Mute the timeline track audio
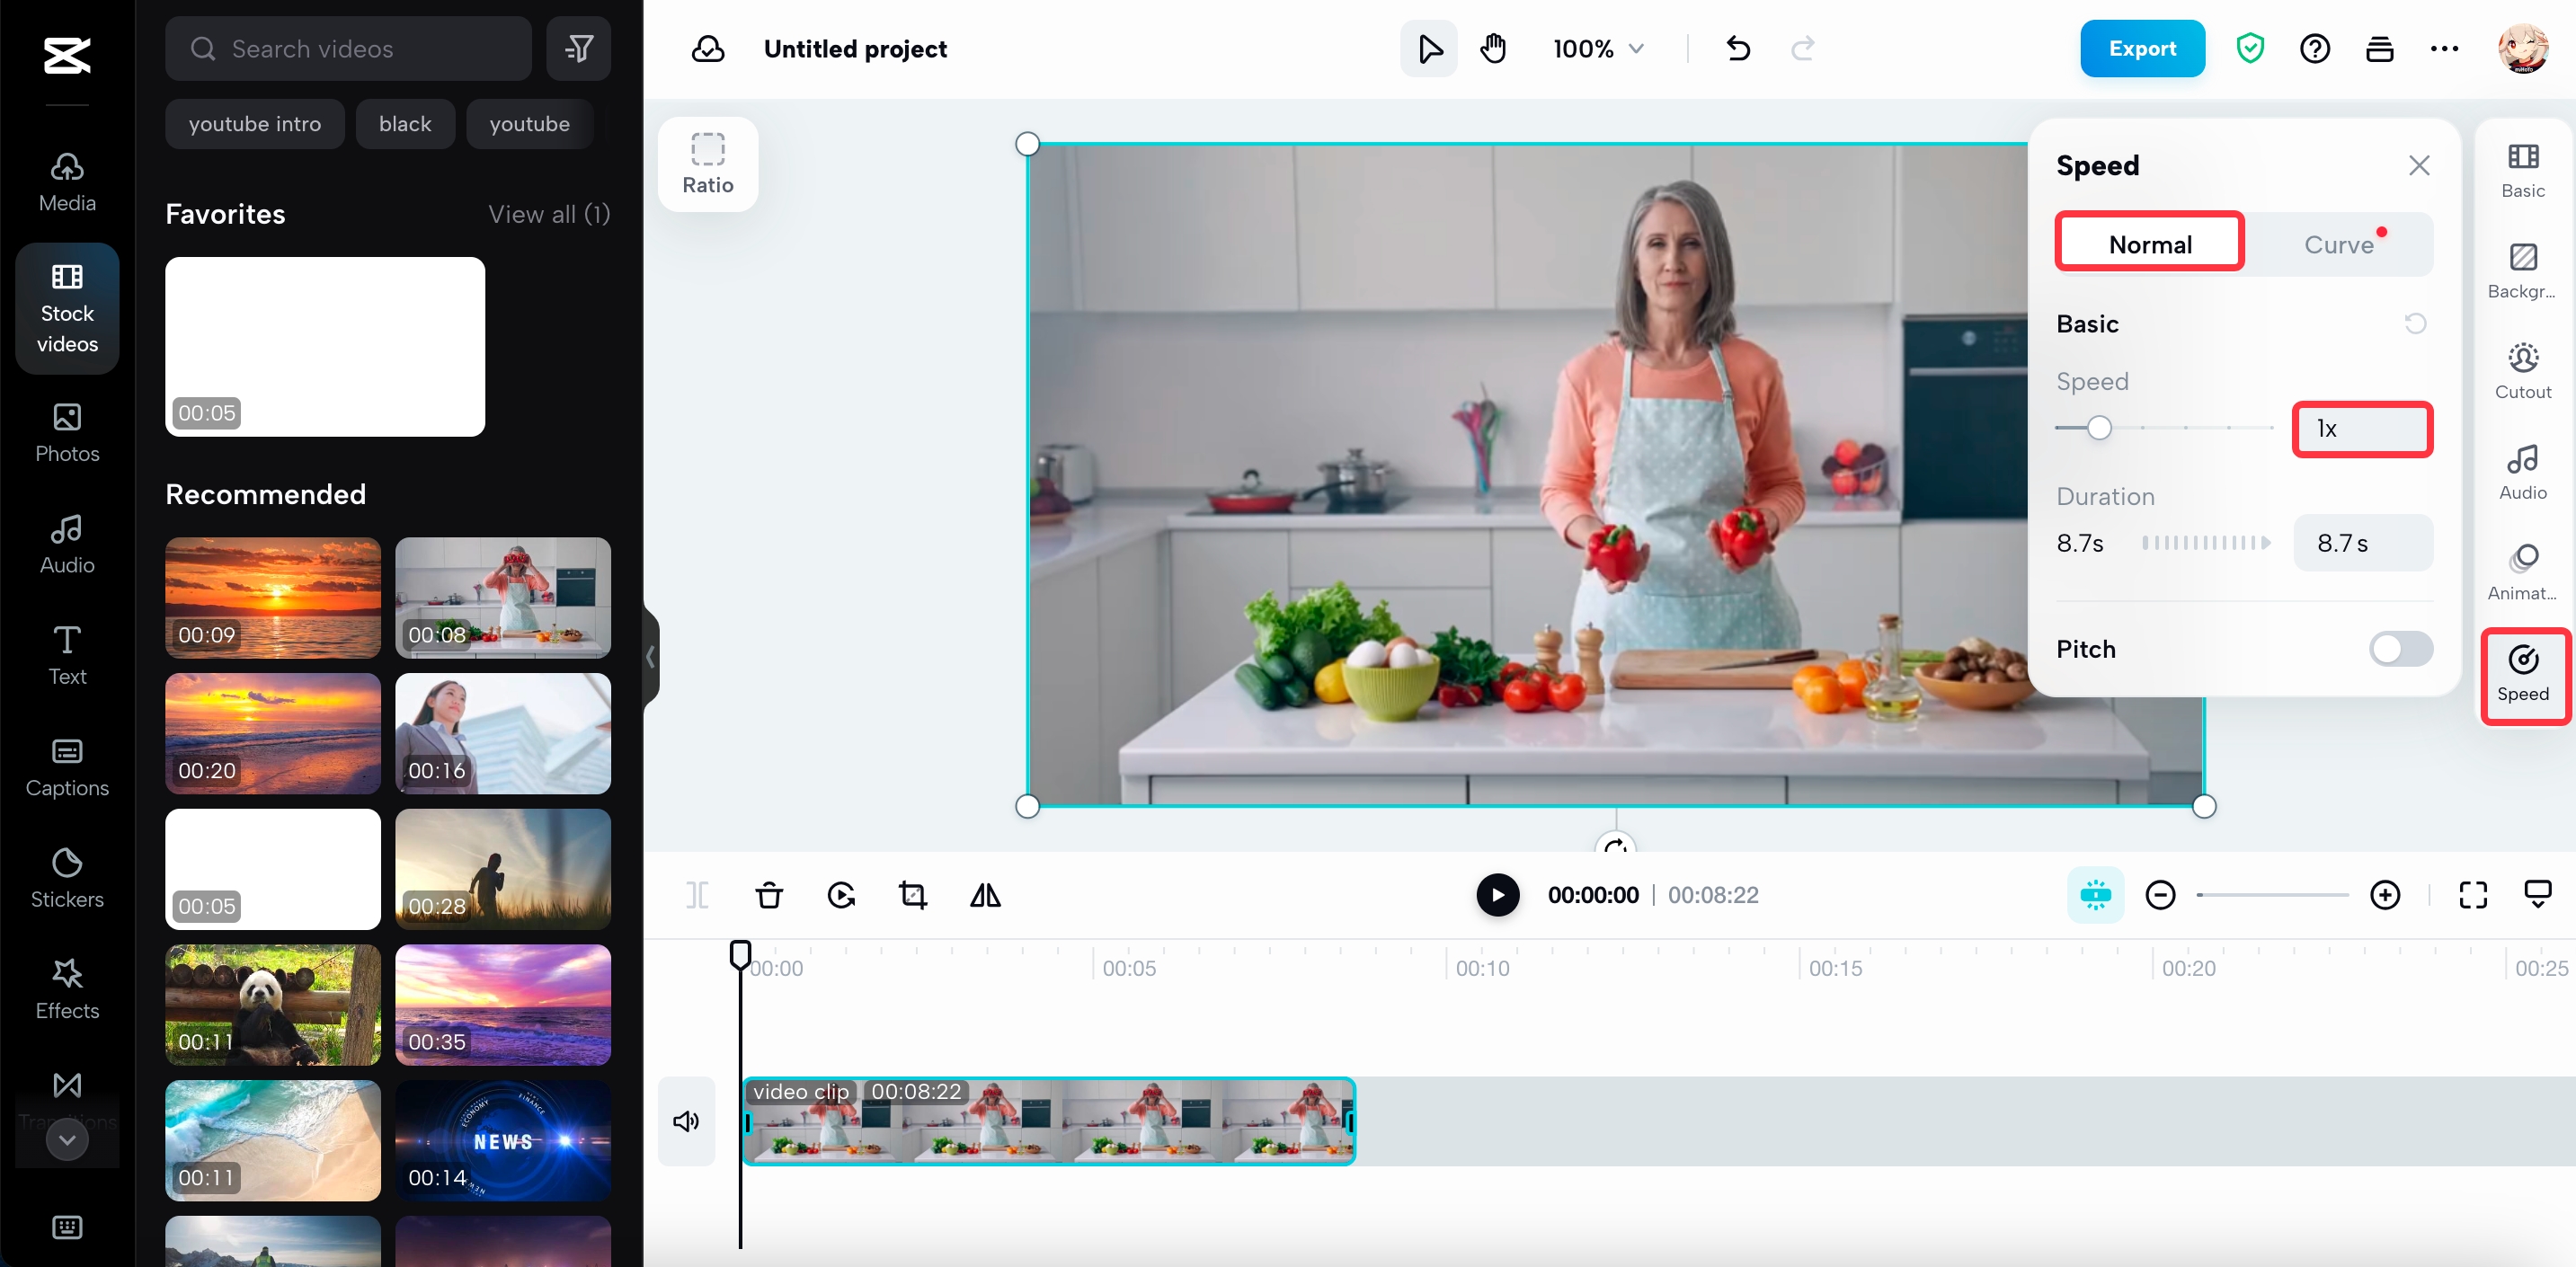Screen dimensions: 2576x1267 (686, 1121)
